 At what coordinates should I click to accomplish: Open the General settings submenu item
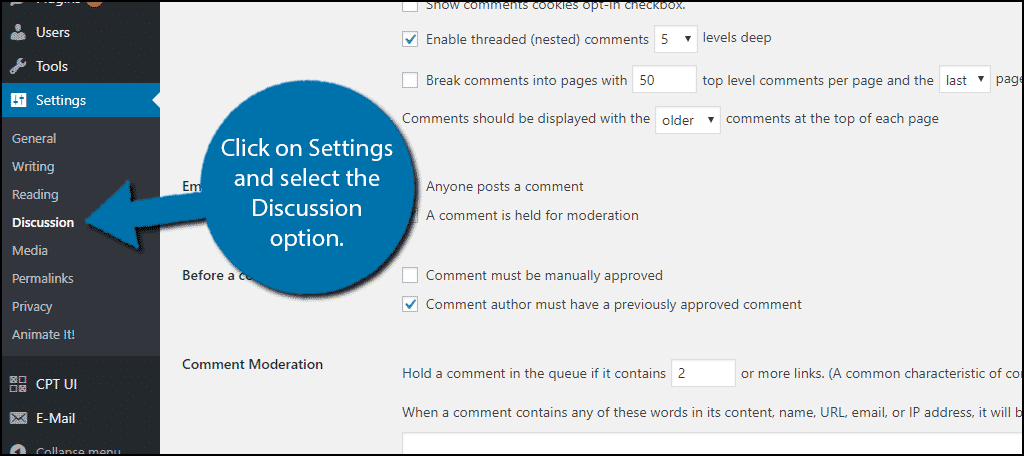(34, 138)
